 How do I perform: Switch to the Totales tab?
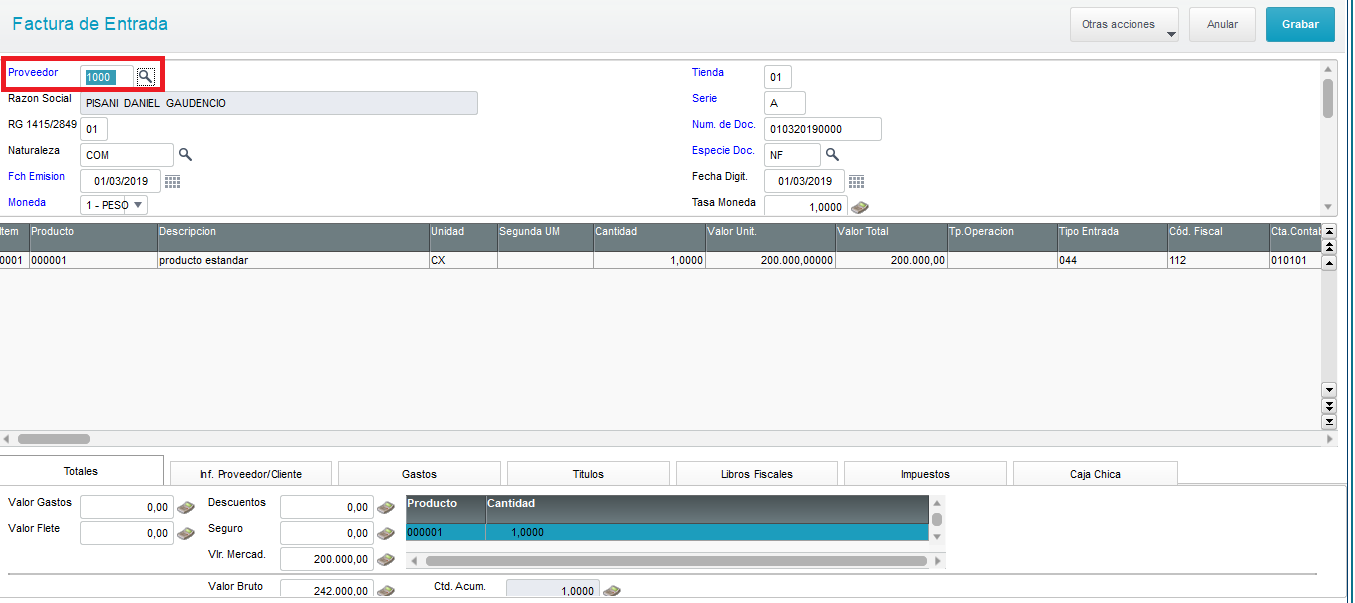(81, 471)
